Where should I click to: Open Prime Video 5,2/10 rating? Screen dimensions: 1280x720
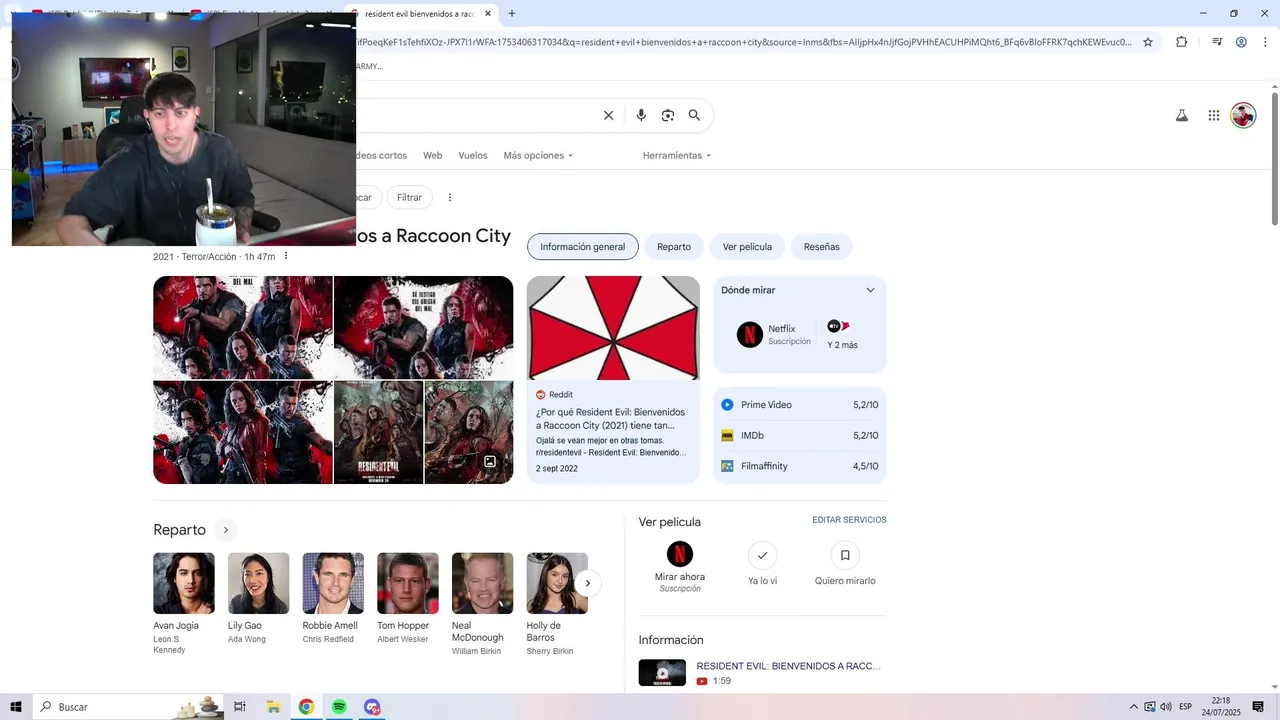point(800,405)
